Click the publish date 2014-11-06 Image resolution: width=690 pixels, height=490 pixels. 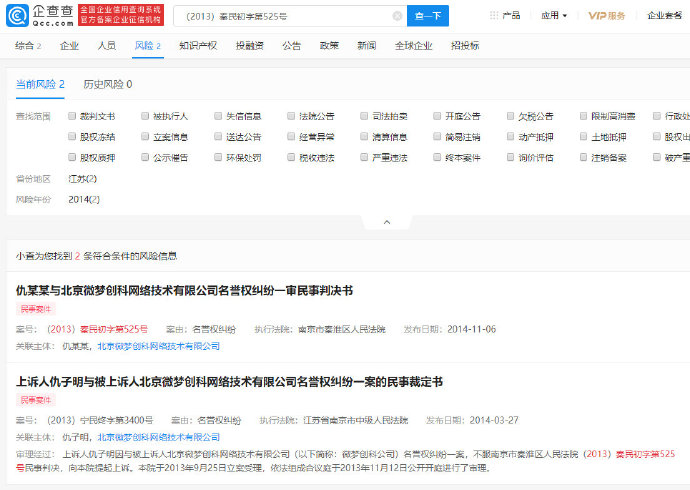pyautogui.click(x=472, y=329)
